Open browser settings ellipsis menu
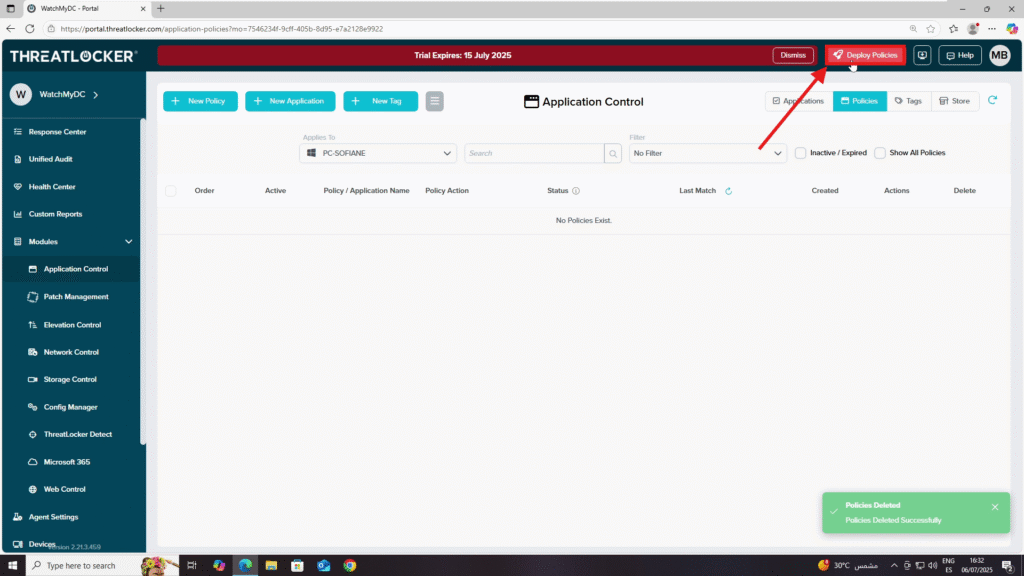This screenshot has height=576, width=1024. (992, 29)
